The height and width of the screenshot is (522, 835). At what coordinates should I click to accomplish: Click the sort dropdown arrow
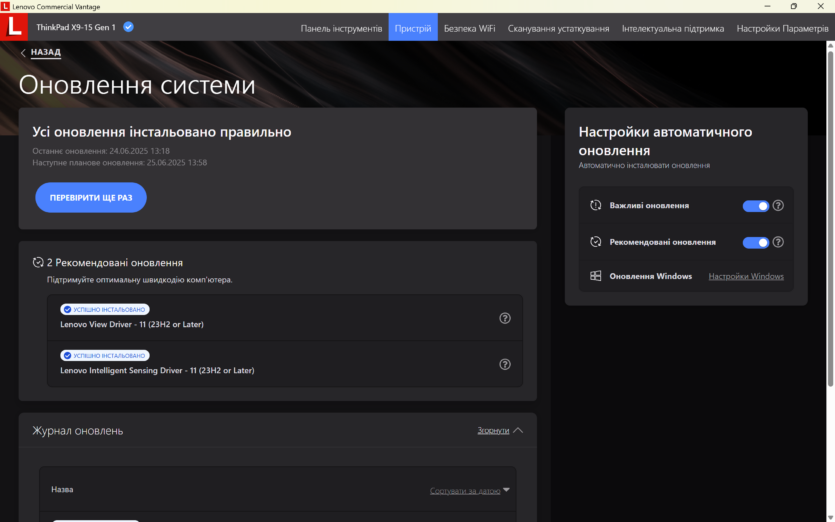coord(506,490)
